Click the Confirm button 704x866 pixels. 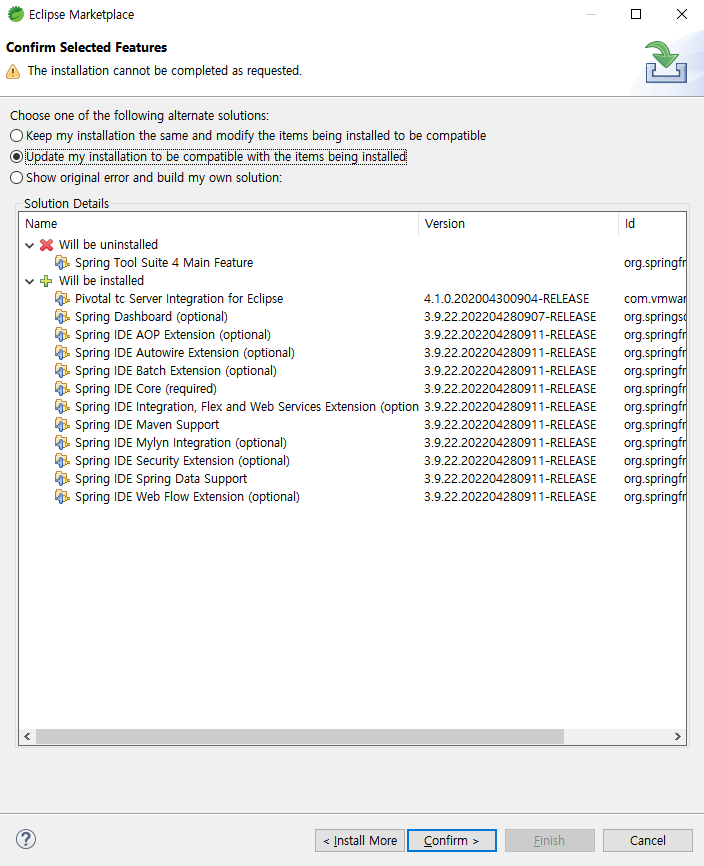click(452, 840)
